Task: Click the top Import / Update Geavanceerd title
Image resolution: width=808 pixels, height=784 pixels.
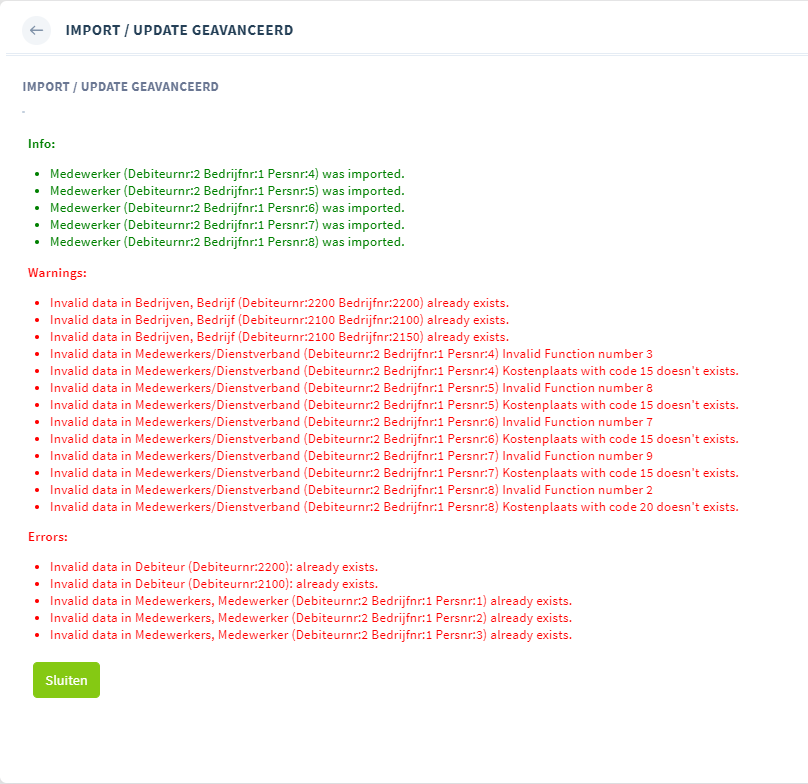Action: (179, 30)
